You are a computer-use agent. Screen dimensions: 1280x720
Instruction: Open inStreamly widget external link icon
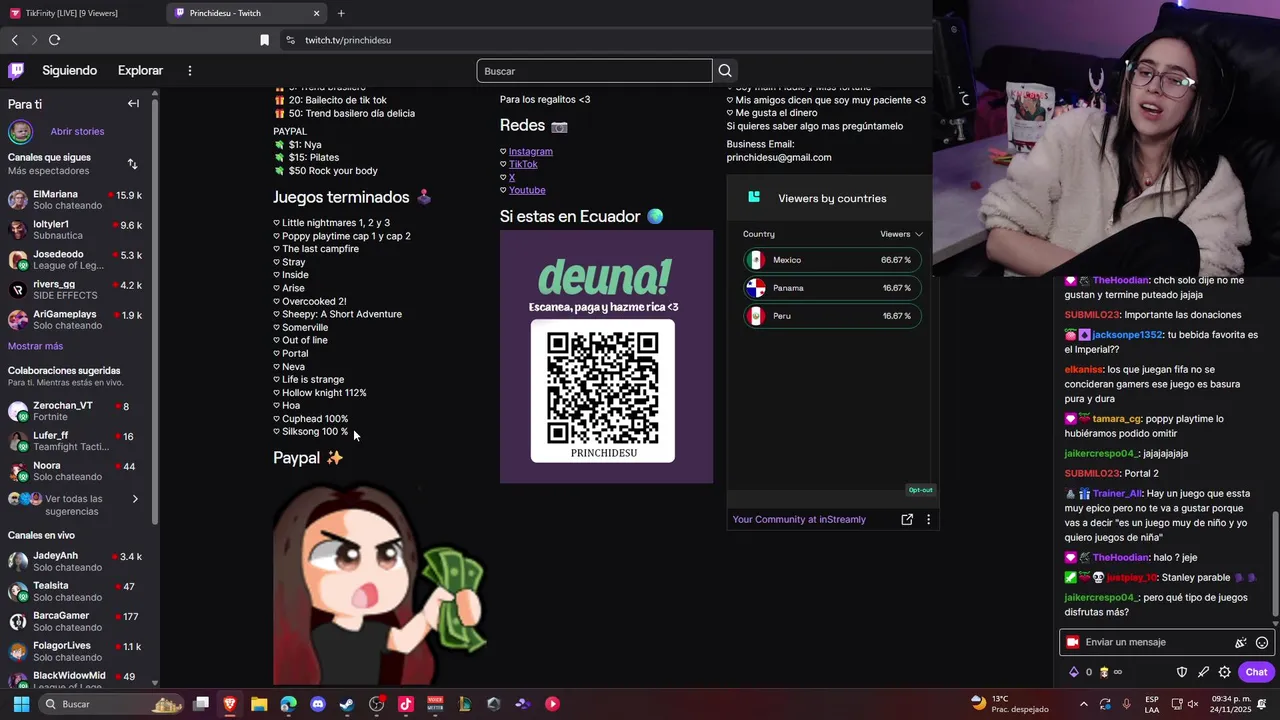pos(907,520)
